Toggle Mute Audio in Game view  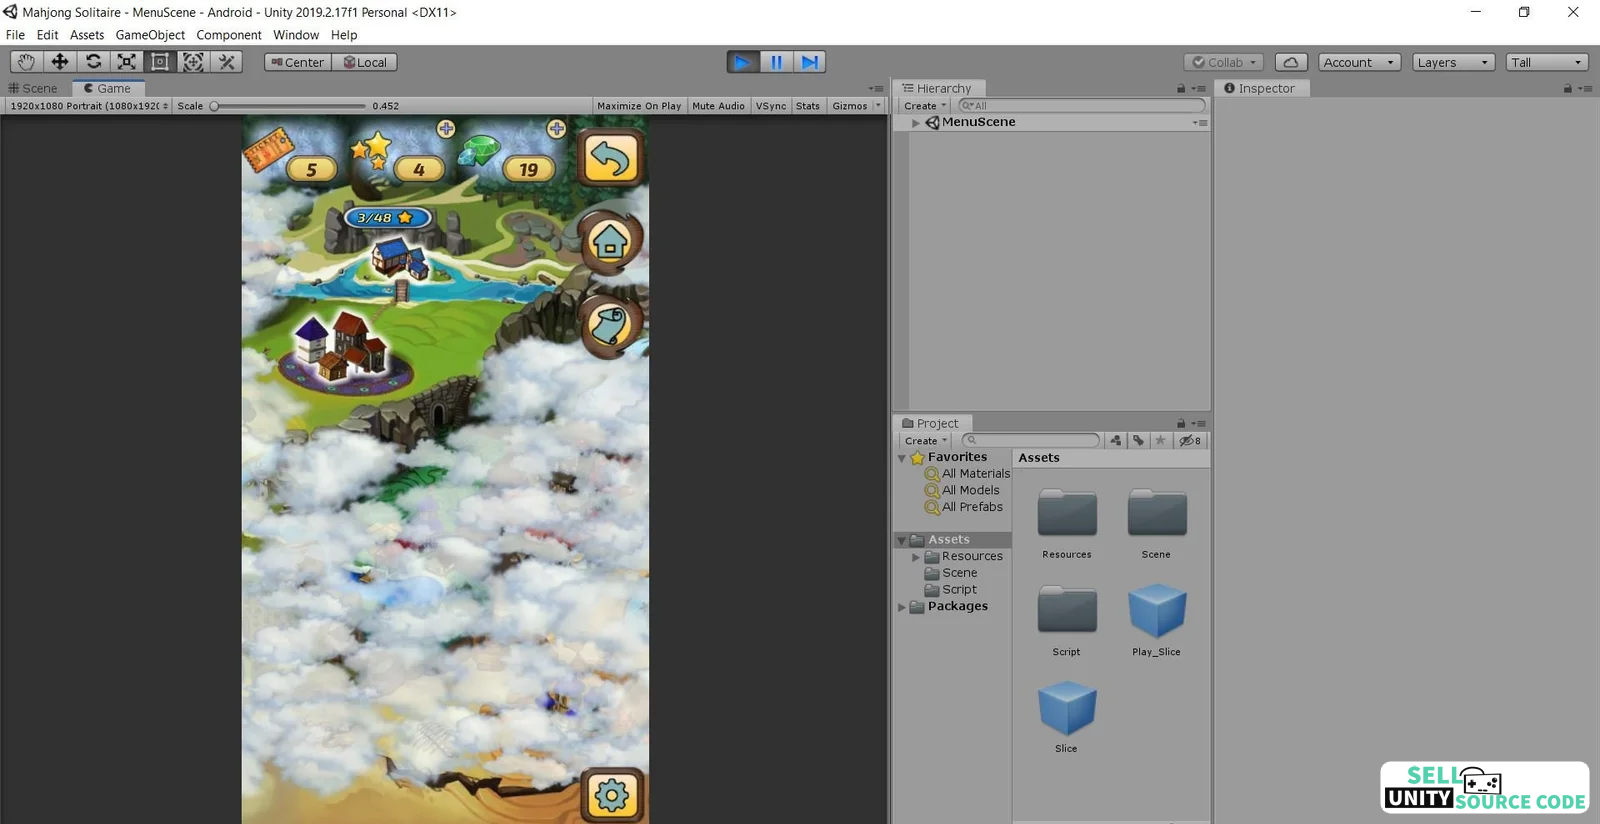click(718, 106)
